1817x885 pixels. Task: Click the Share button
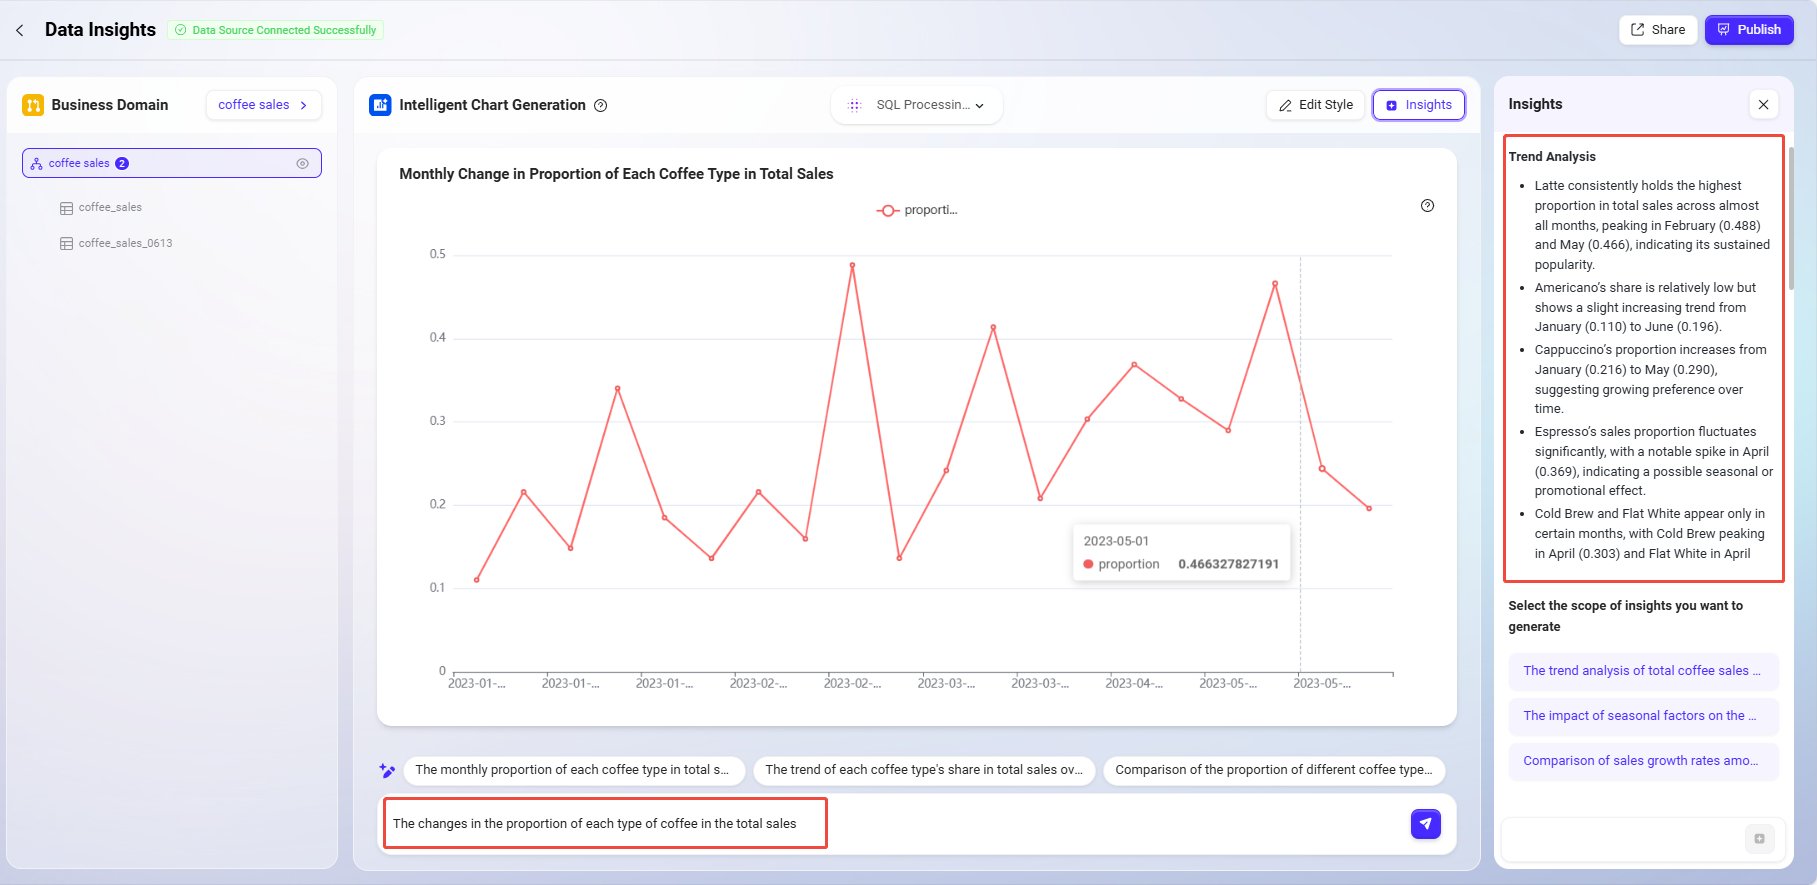1657,30
